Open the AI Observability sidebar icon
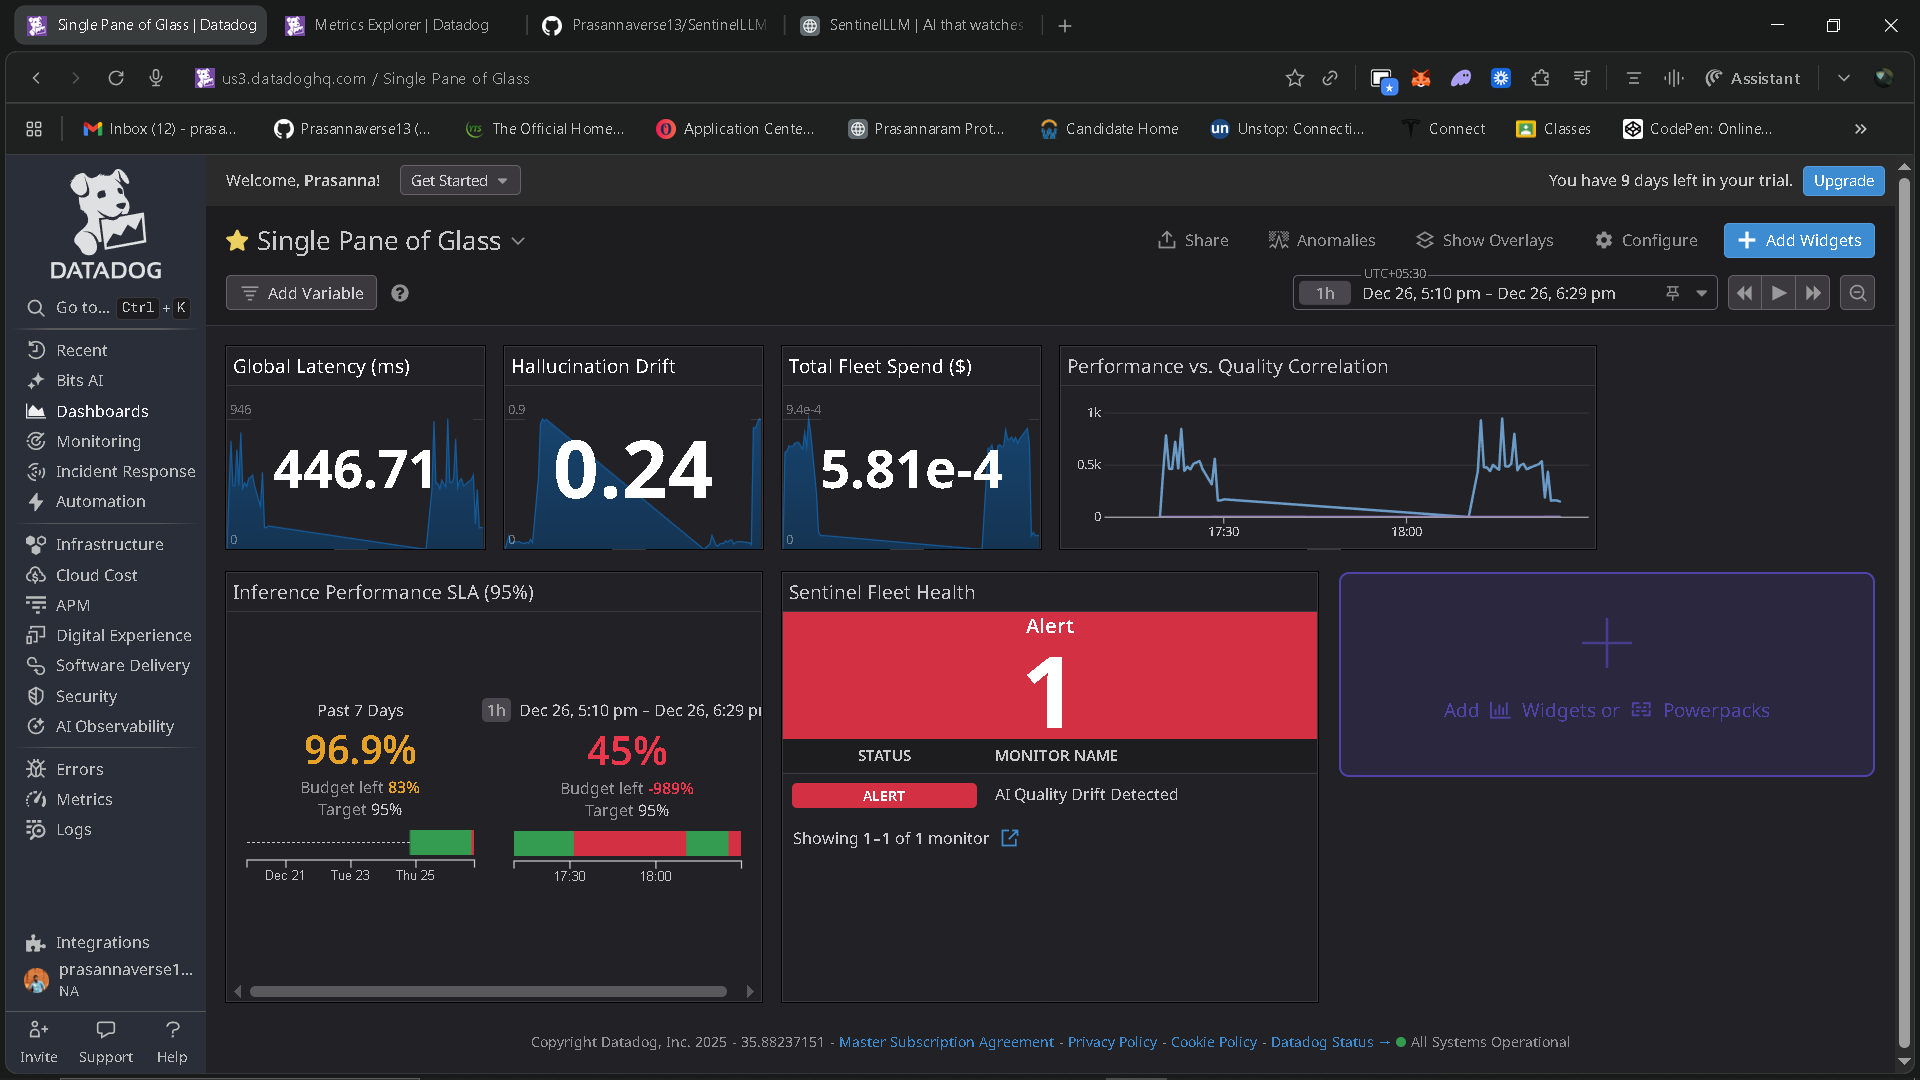This screenshot has height=1080, width=1920. coord(36,726)
